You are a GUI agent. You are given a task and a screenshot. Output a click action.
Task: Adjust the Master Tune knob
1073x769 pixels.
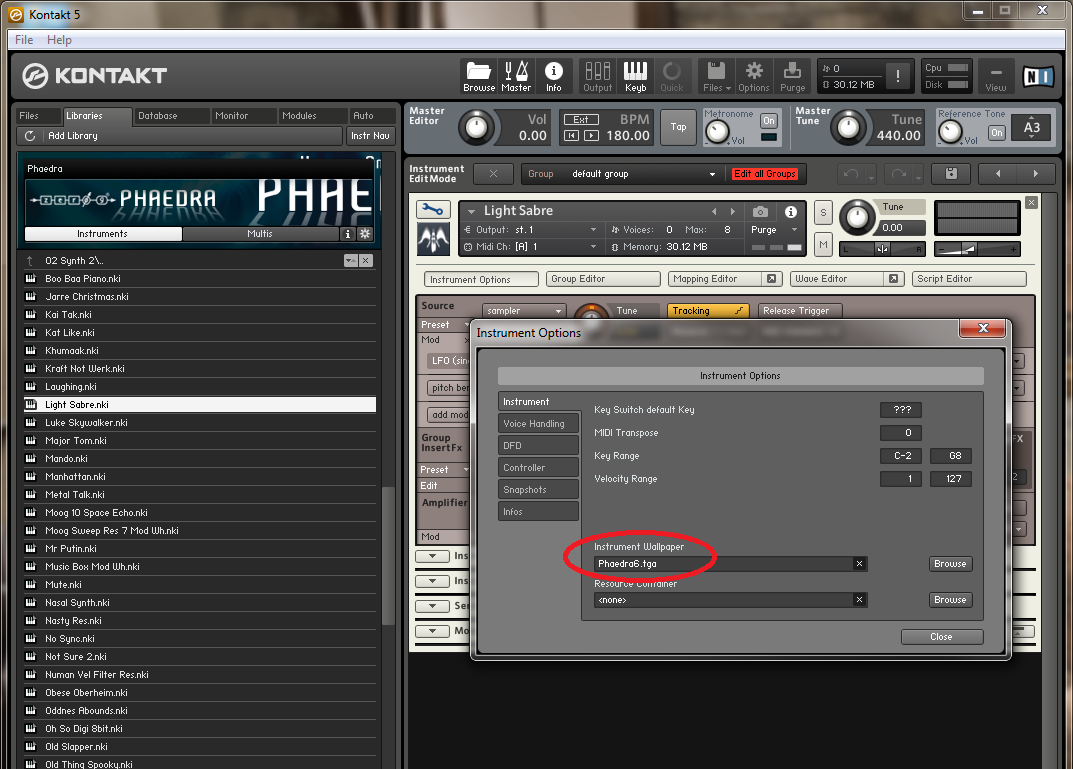click(x=848, y=127)
